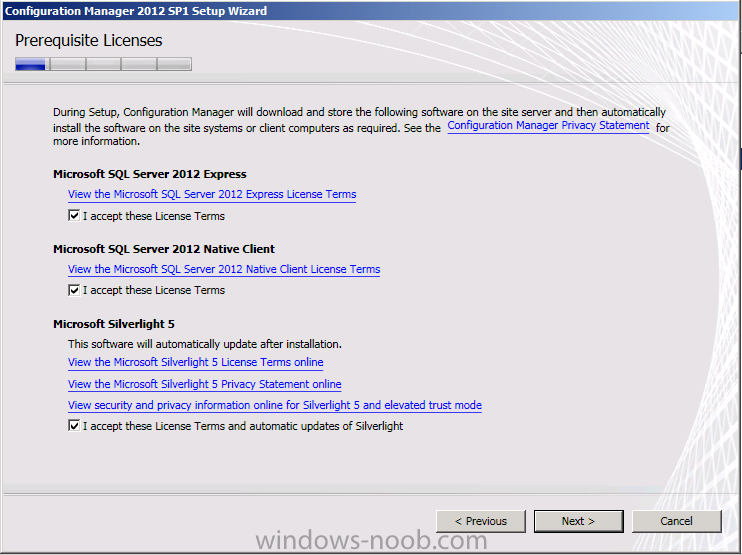
Task: Toggle acceptance of Silverlight license and automatic updates
Action: click(x=74, y=426)
